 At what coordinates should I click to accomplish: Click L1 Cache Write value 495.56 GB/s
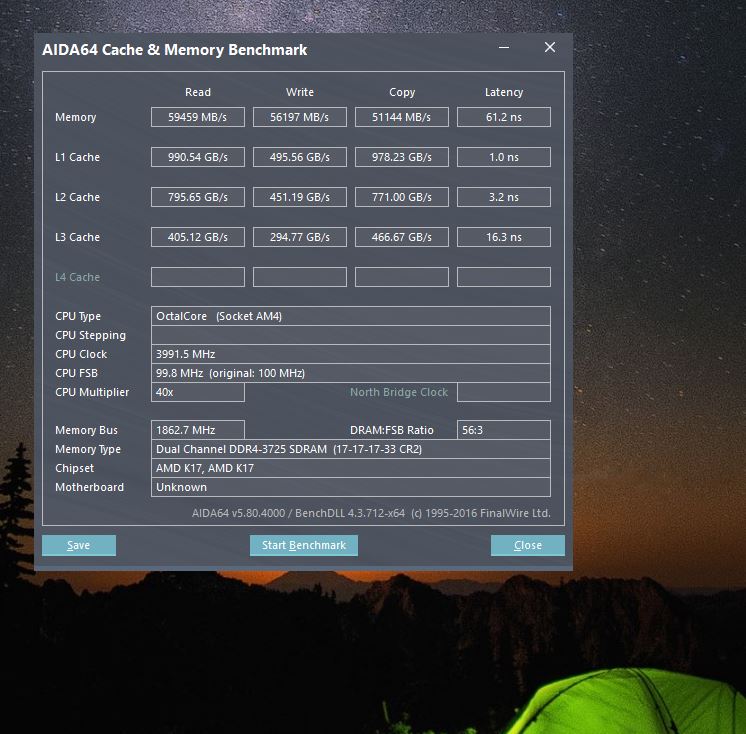coord(300,157)
